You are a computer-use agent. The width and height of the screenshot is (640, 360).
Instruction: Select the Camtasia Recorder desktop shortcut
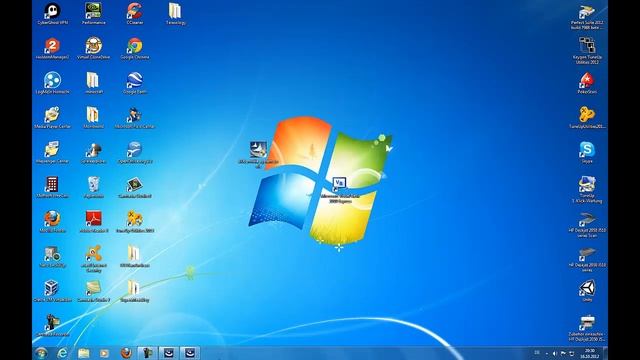click(x=52, y=326)
